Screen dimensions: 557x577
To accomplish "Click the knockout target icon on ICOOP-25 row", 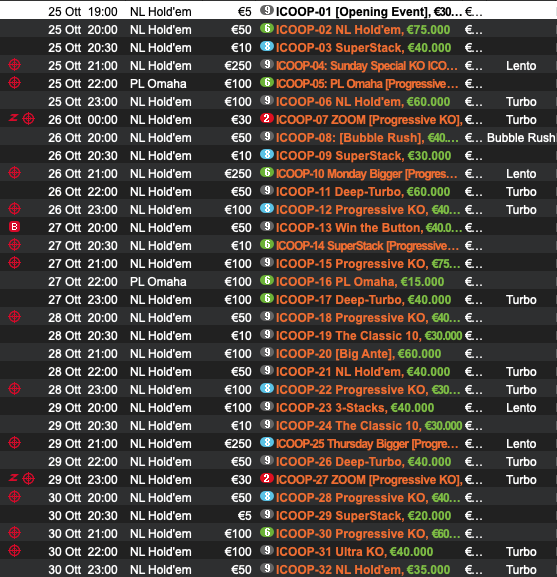I will [x=14, y=443].
